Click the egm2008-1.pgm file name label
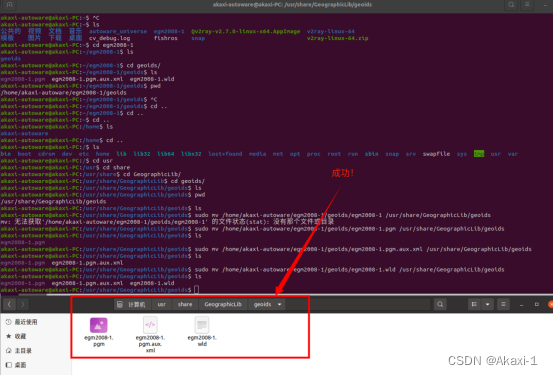The width and height of the screenshot is (553, 375). [99, 341]
